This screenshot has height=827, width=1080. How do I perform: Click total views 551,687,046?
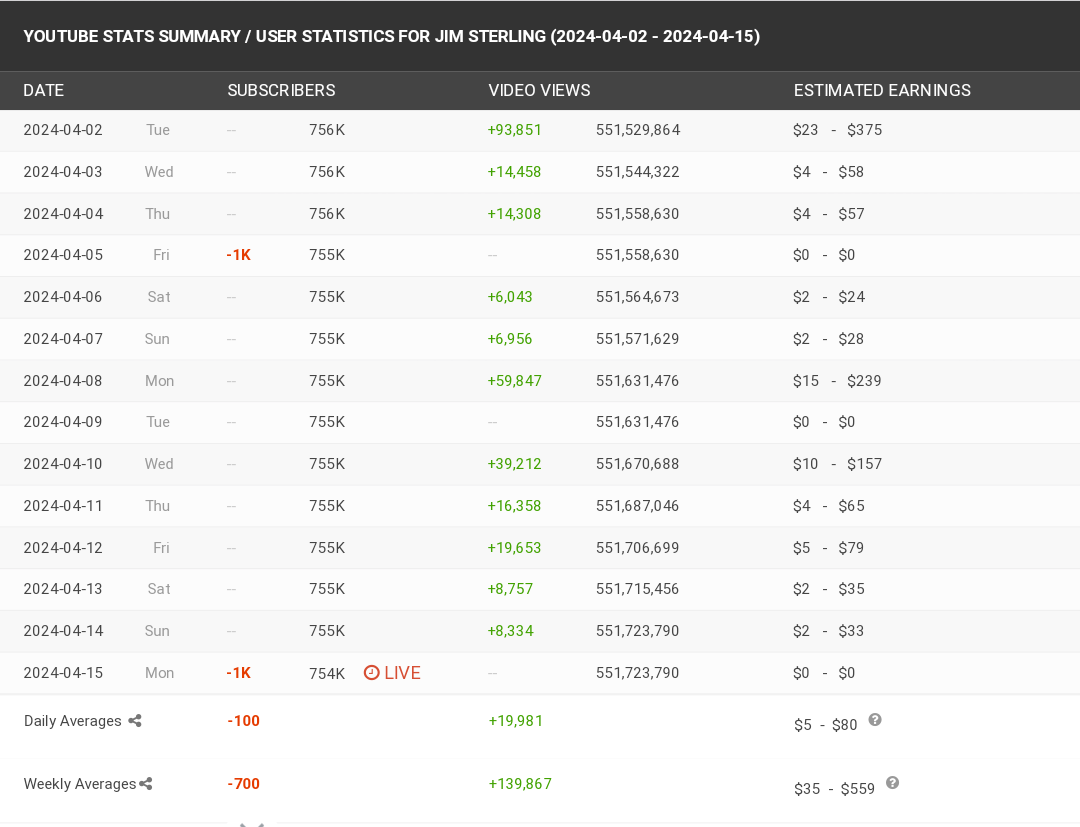[x=638, y=506]
